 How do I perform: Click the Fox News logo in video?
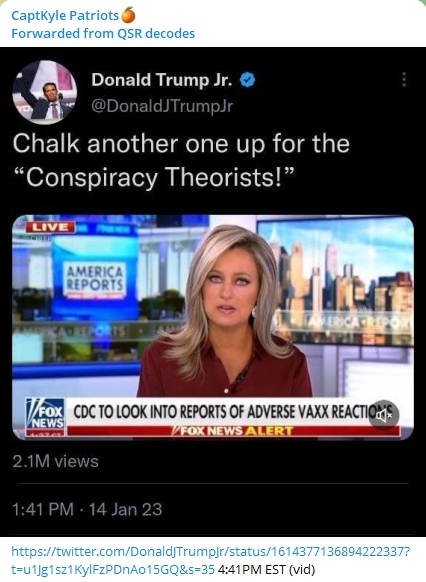(45, 415)
